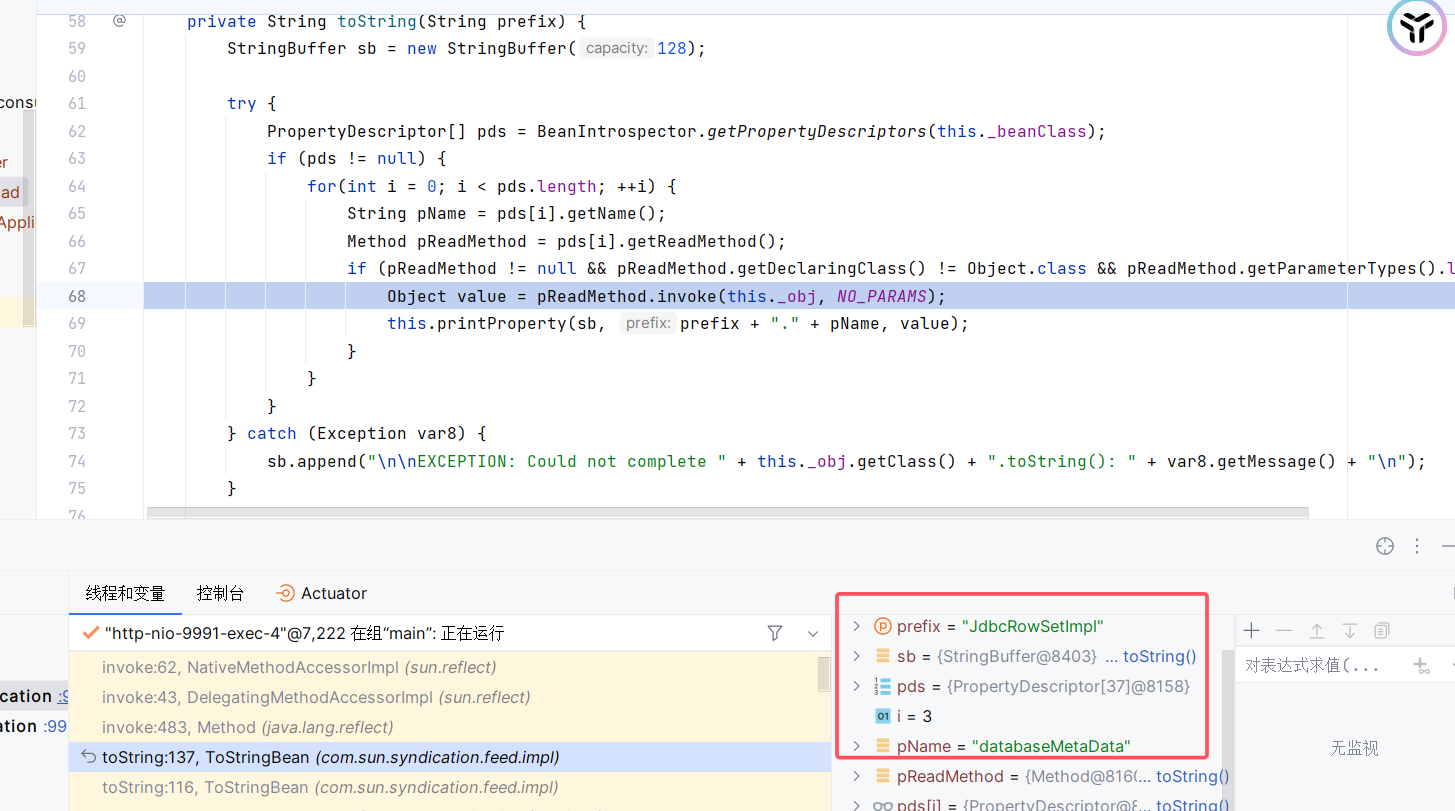Switch to the Actuator tab
This screenshot has width=1455, height=811.
click(321, 593)
